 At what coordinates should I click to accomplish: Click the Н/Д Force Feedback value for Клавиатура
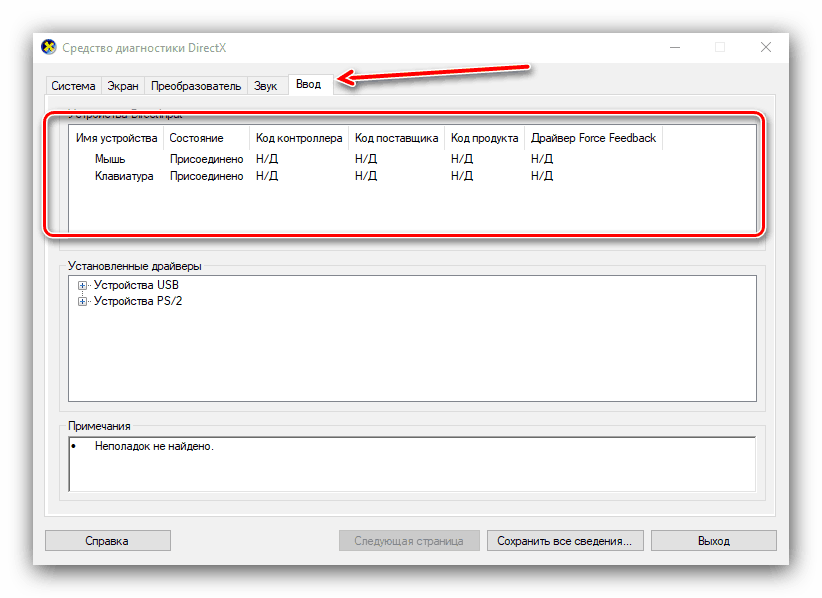point(542,176)
